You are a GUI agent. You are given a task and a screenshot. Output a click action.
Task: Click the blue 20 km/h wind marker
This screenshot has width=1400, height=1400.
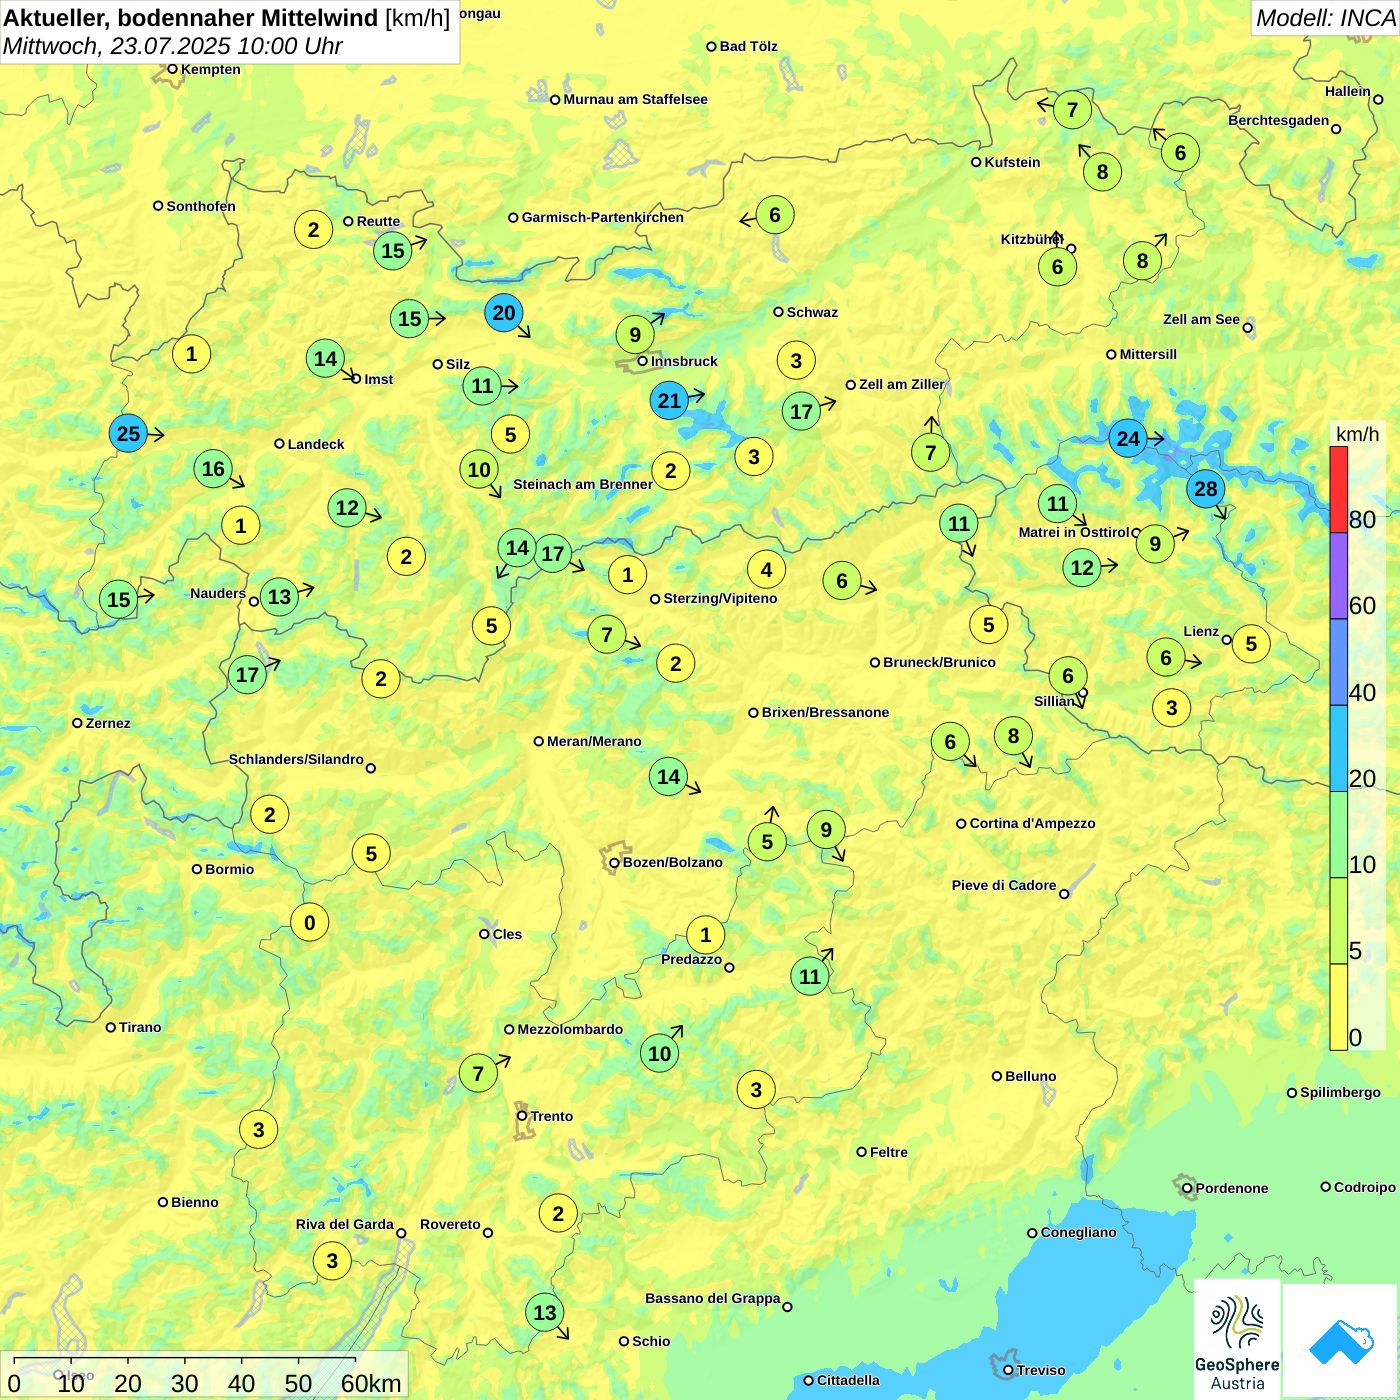pyautogui.click(x=503, y=313)
